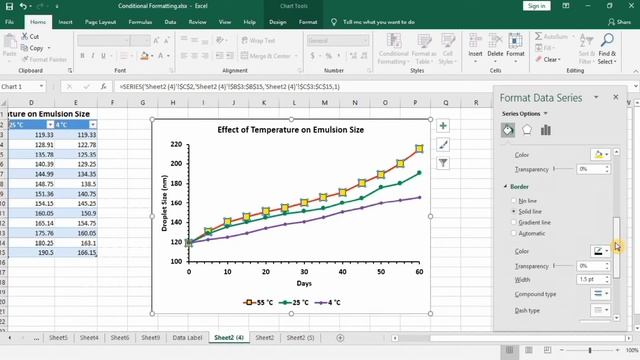Select the No line border option

[x=513, y=201]
